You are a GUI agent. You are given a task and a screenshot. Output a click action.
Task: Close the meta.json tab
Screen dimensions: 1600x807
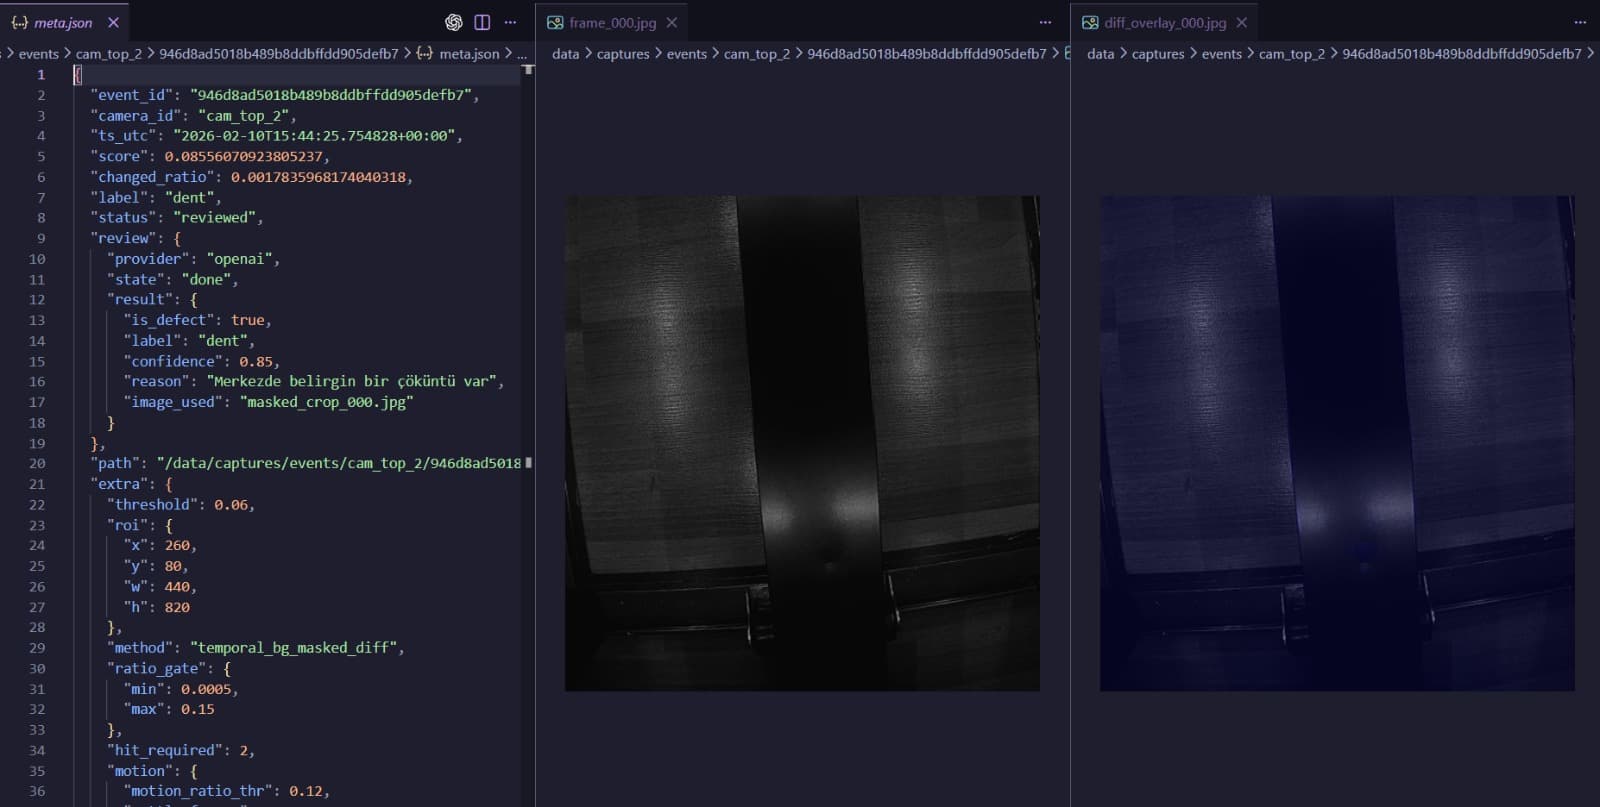click(113, 22)
